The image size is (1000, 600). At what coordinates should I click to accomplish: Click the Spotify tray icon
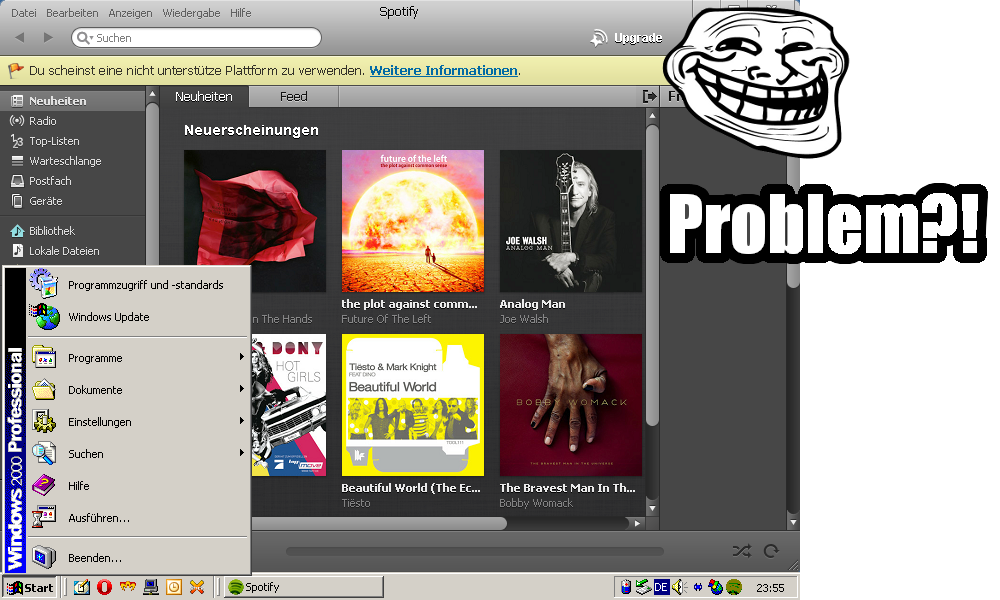coord(734,587)
